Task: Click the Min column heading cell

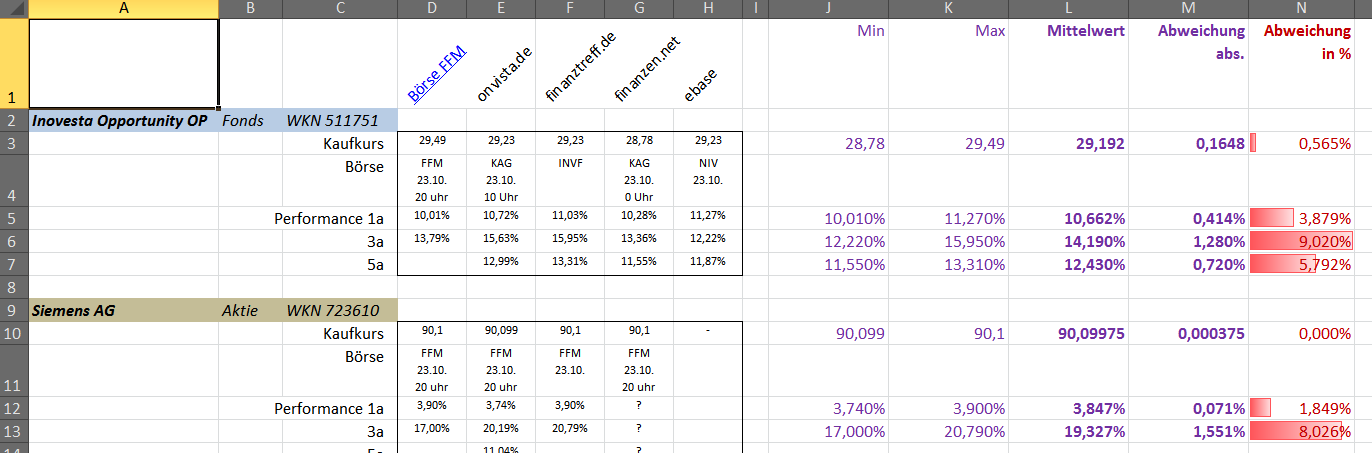Action: coord(828,62)
